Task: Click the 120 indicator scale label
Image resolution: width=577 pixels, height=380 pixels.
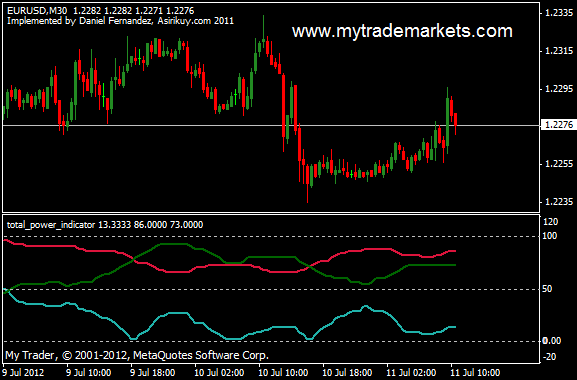Action: click(x=551, y=222)
